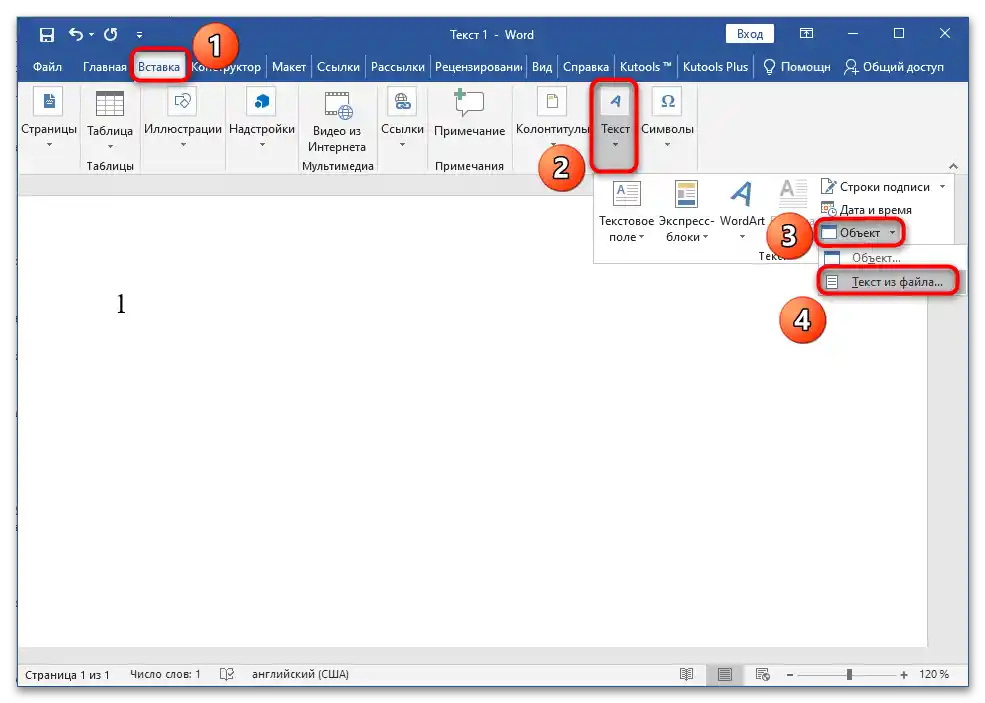985x703 pixels.
Task: Insert Дата и время
Action: [x=867, y=210]
